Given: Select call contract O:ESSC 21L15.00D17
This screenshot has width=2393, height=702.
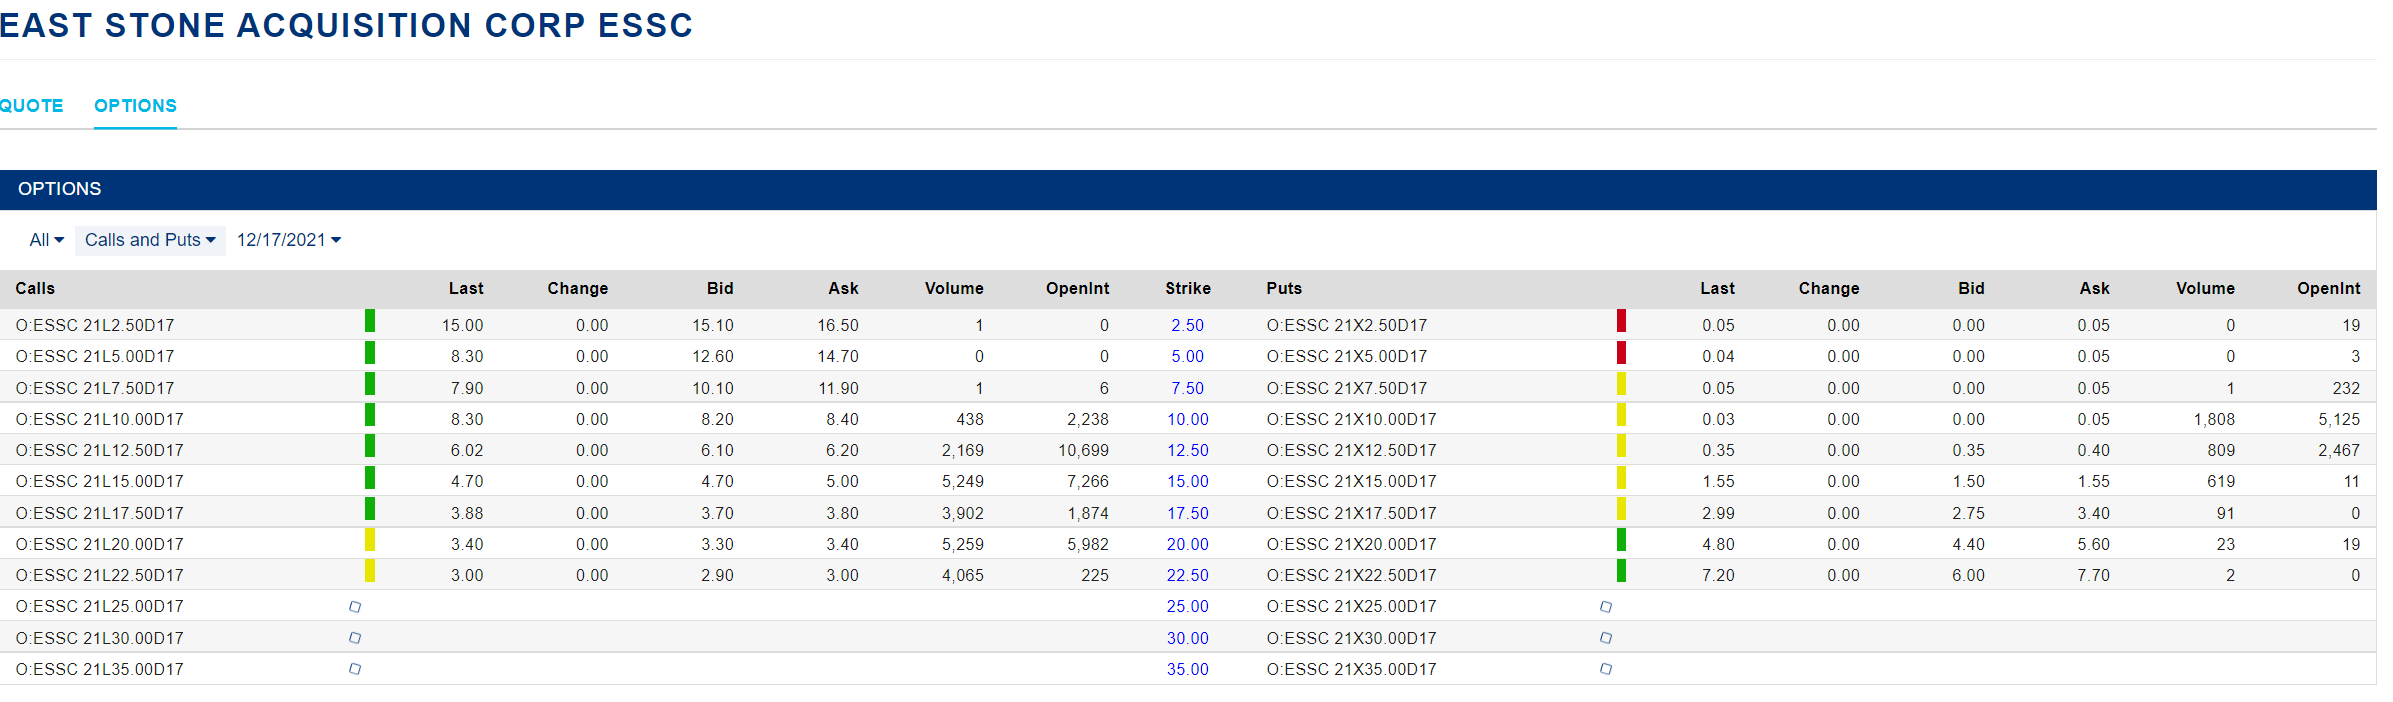Looking at the screenshot, I should pyautogui.click(x=100, y=481).
